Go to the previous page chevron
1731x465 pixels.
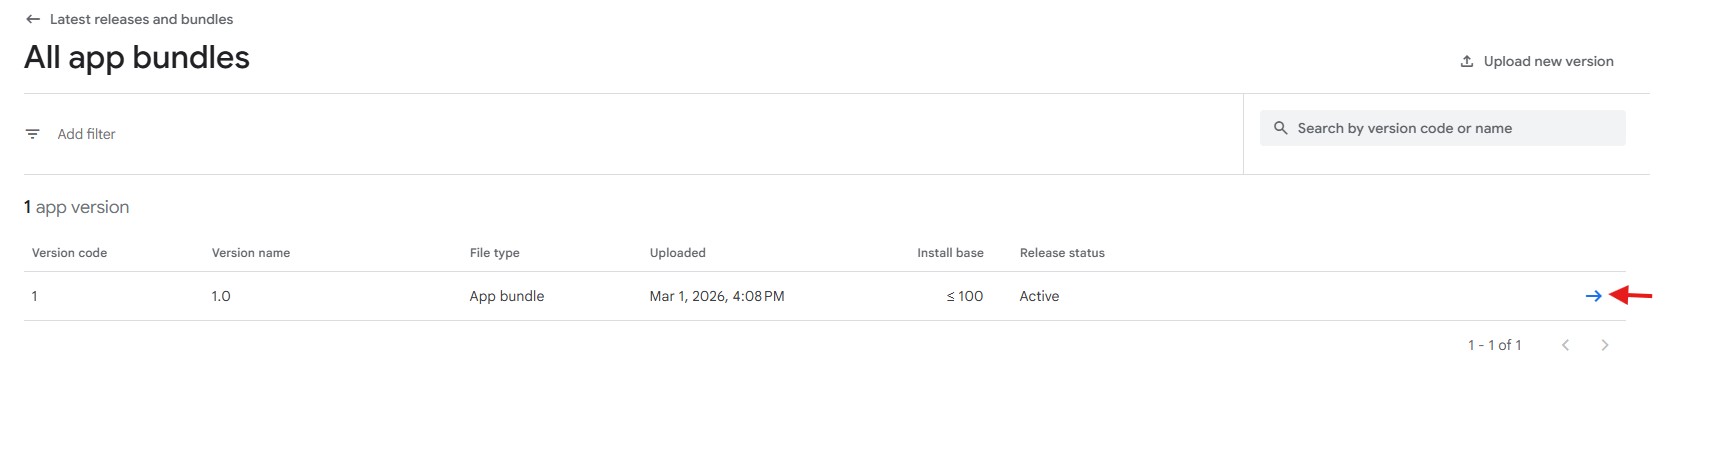click(x=1566, y=345)
